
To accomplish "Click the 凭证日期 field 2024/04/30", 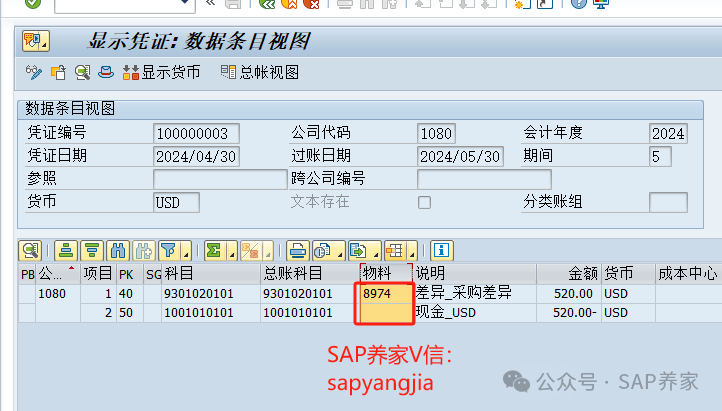I will point(196,156).
